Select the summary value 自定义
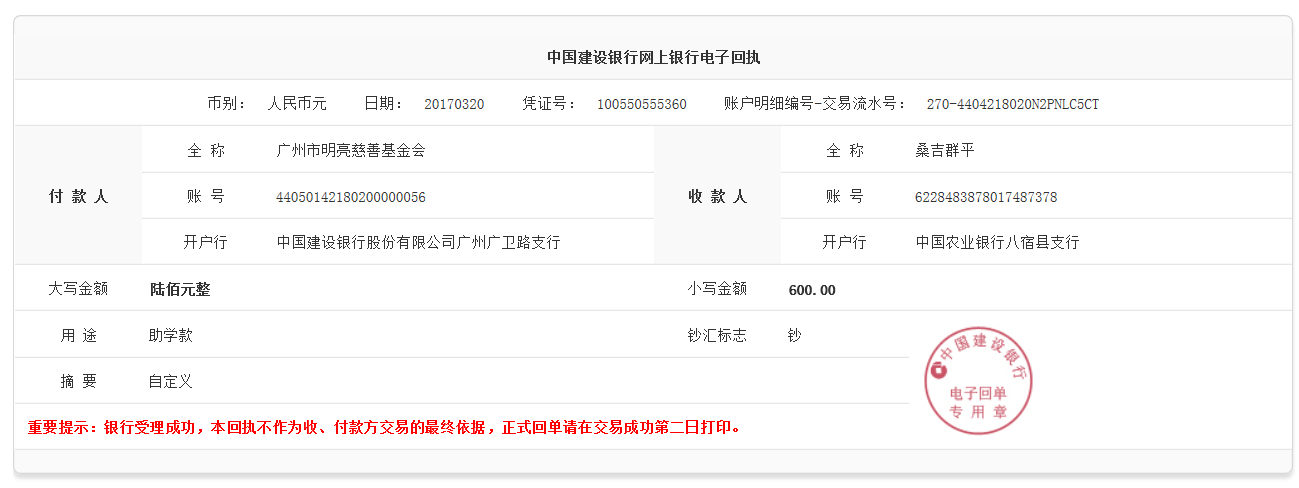The height and width of the screenshot is (488, 1299). [x=171, y=381]
